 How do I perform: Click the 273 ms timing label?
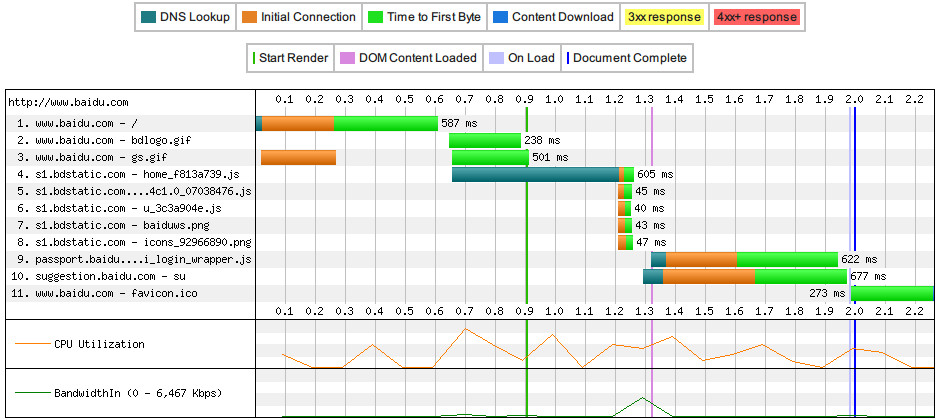click(x=827, y=294)
